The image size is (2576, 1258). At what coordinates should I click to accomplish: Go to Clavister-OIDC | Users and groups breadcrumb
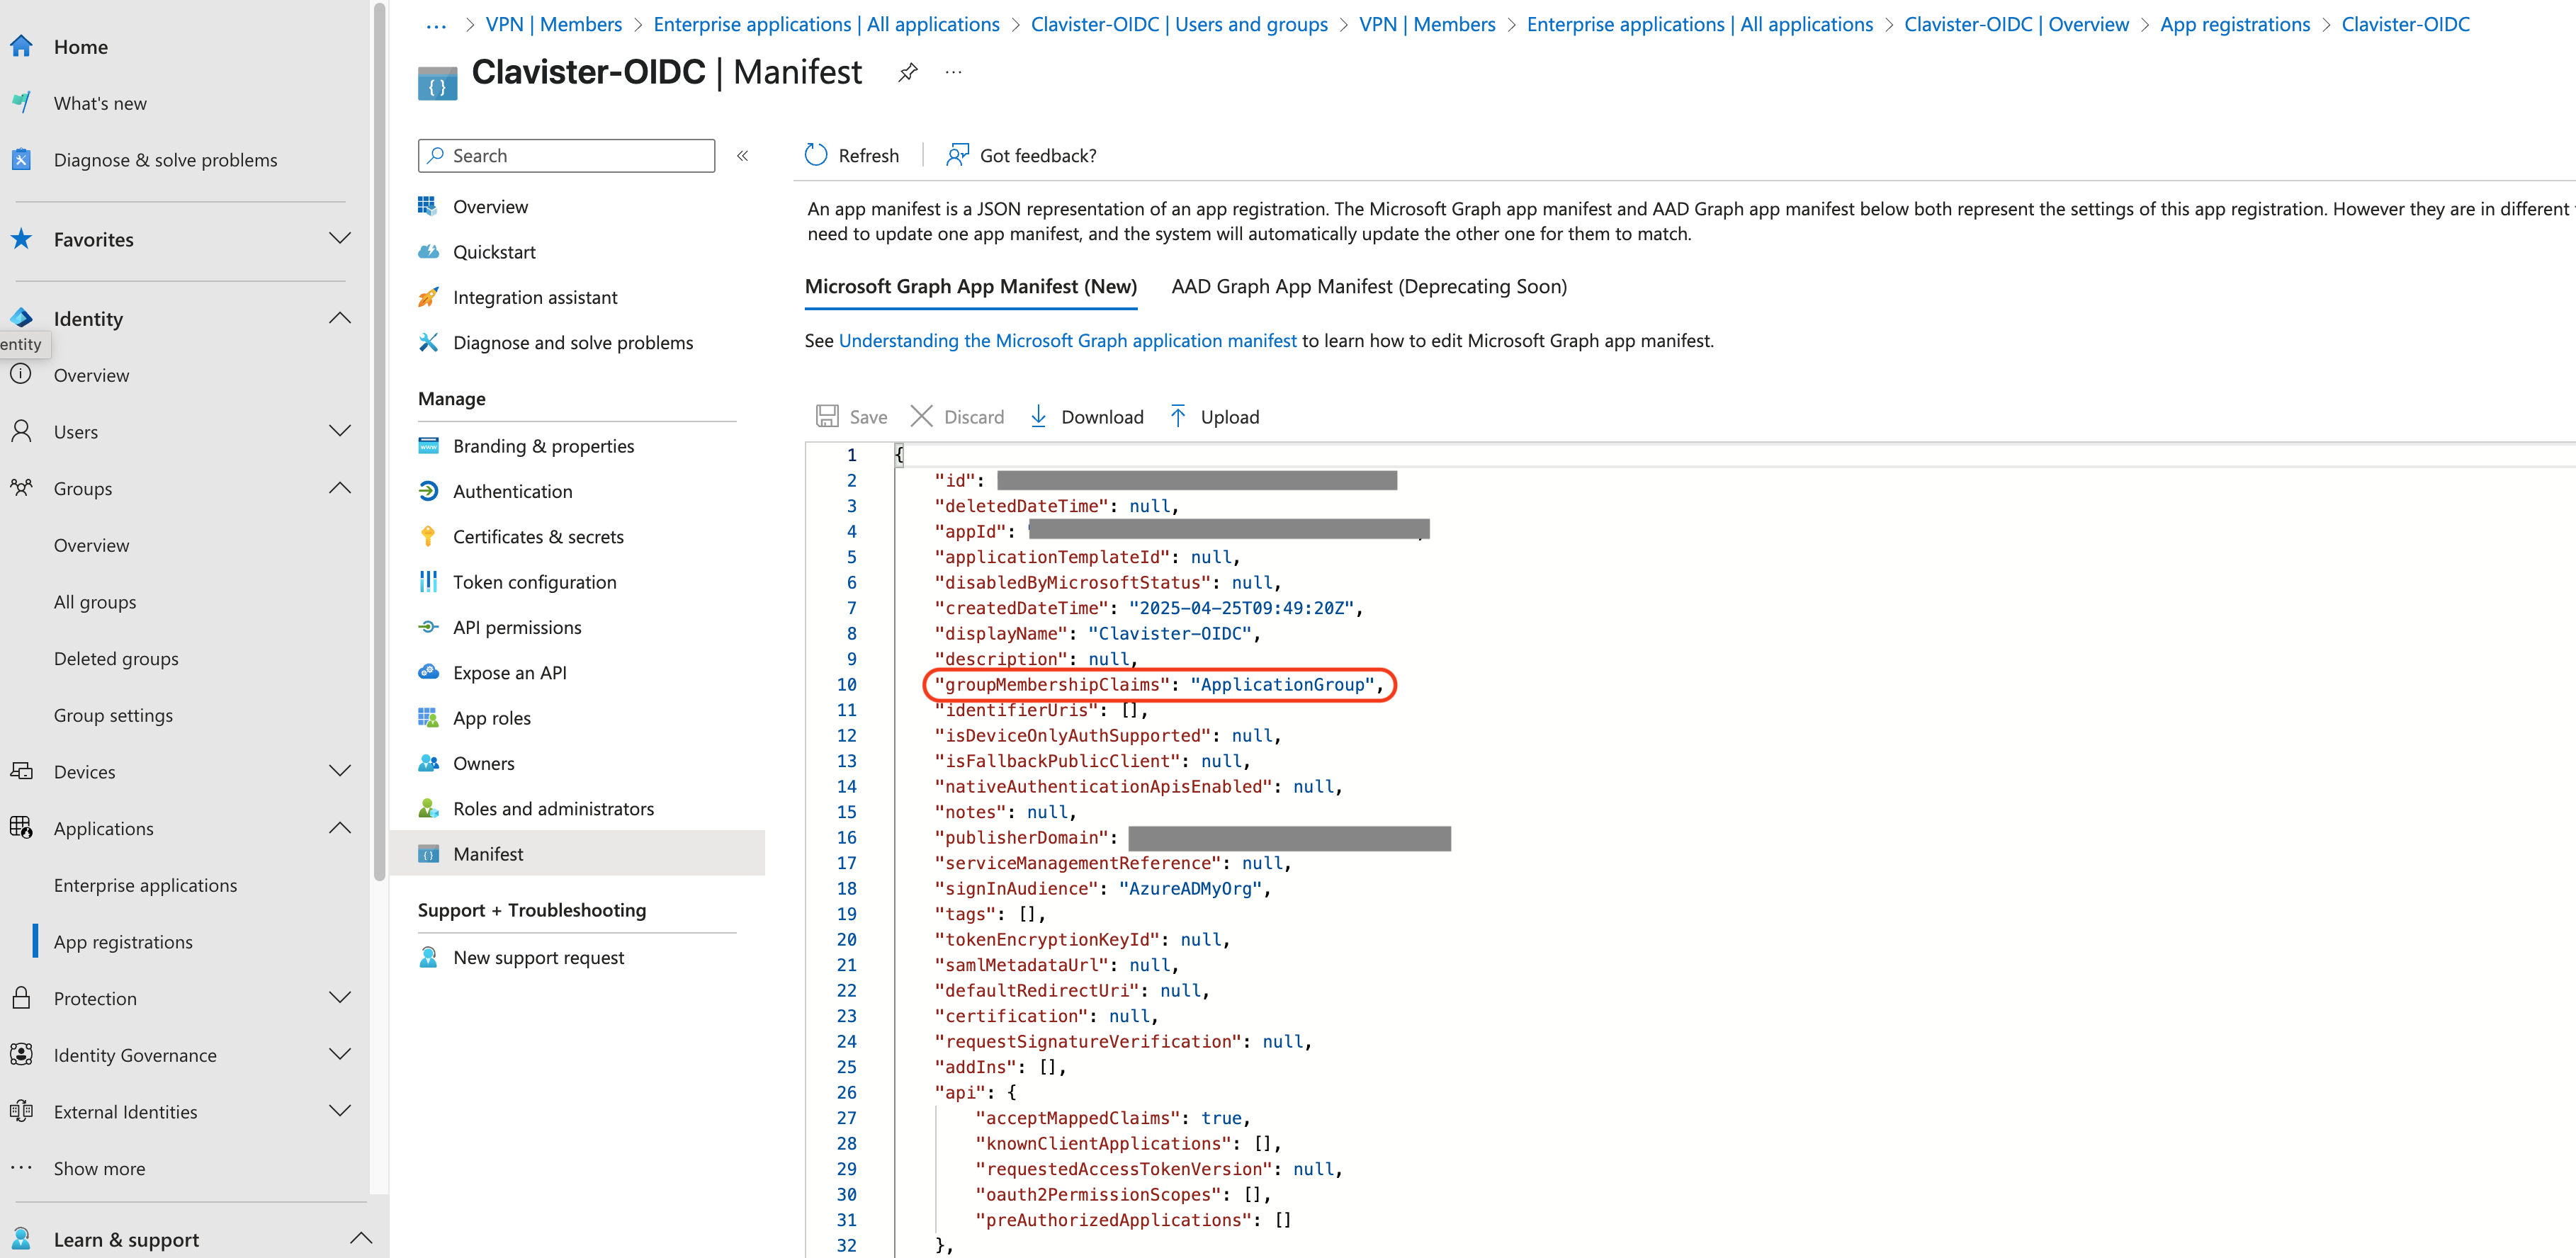[x=1179, y=24]
